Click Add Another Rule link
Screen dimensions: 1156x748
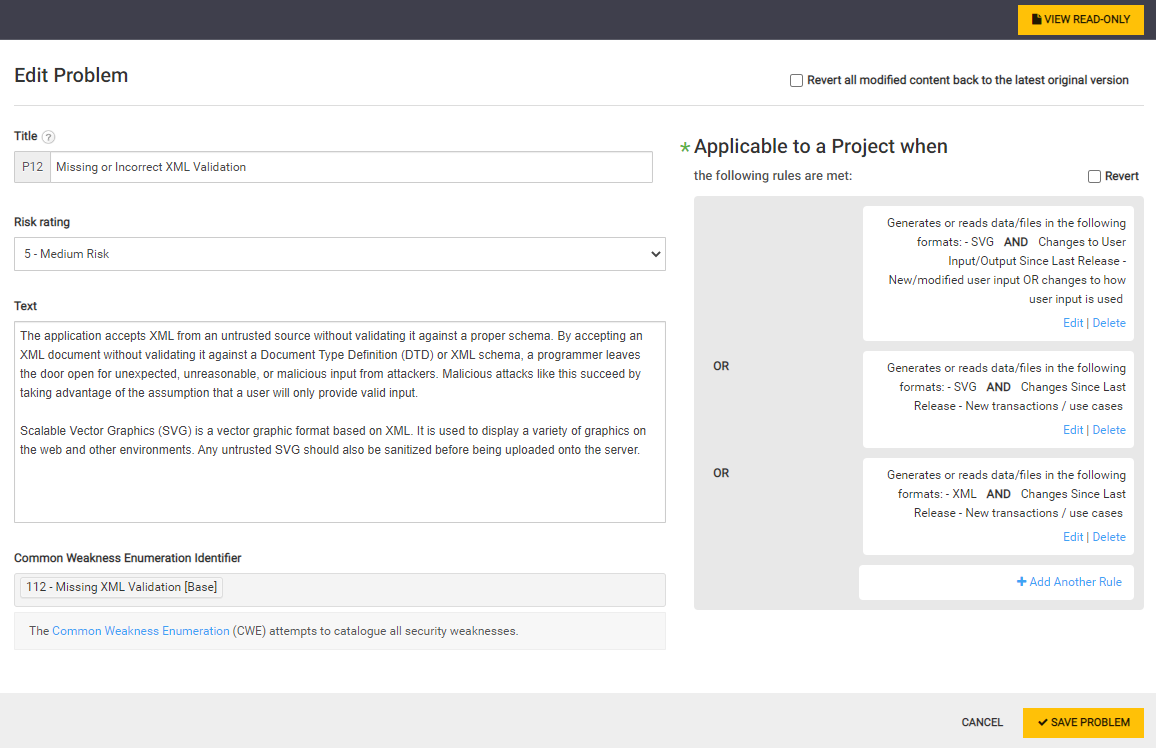(x=1075, y=582)
